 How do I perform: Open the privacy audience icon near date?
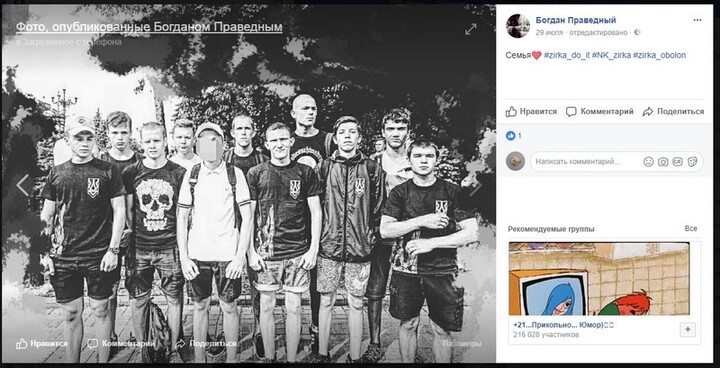tap(637, 33)
